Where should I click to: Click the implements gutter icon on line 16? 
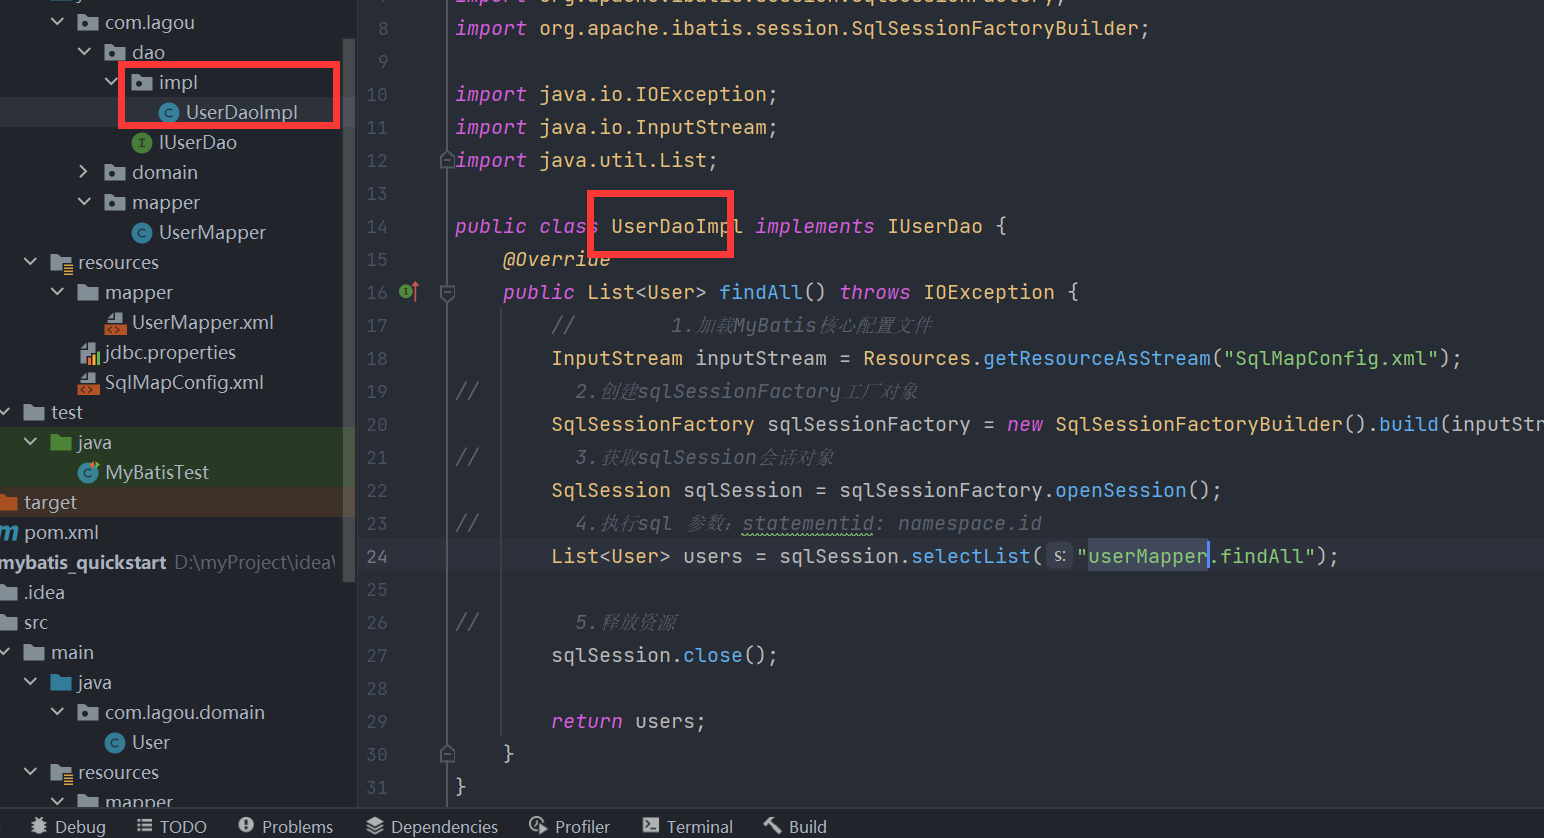pos(409,292)
